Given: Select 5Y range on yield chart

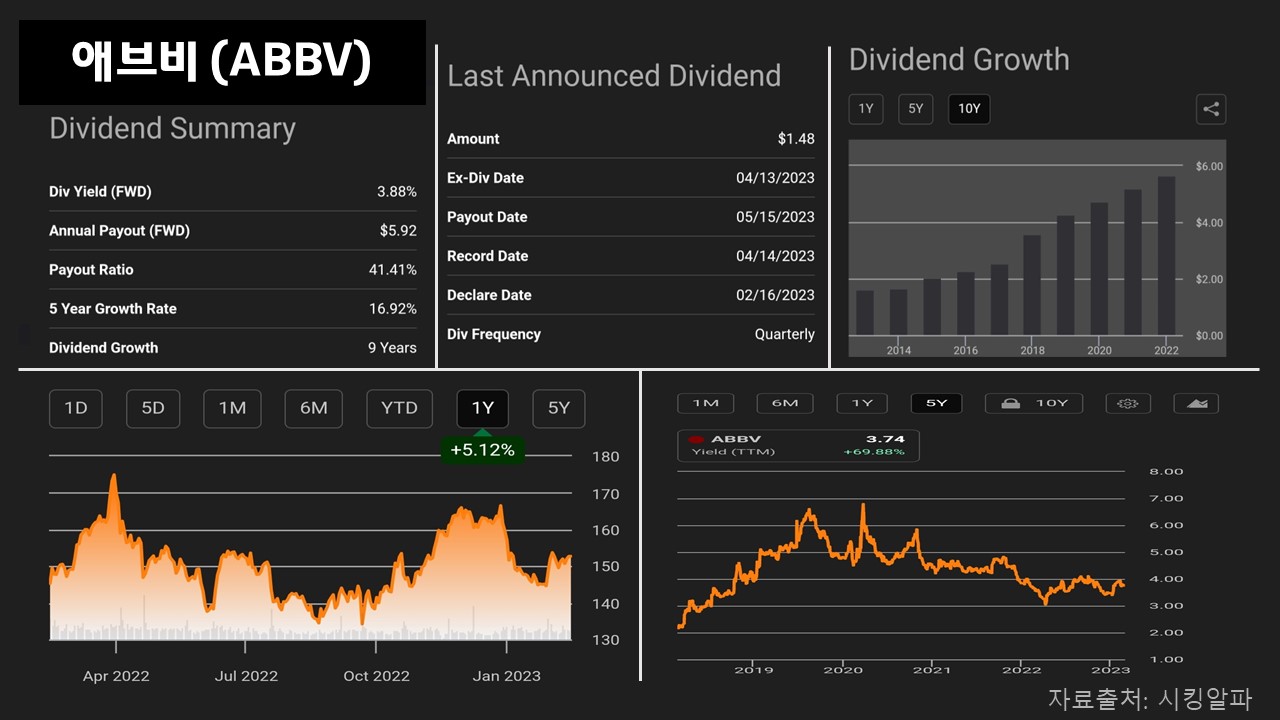Looking at the screenshot, I should click(937, 403).
